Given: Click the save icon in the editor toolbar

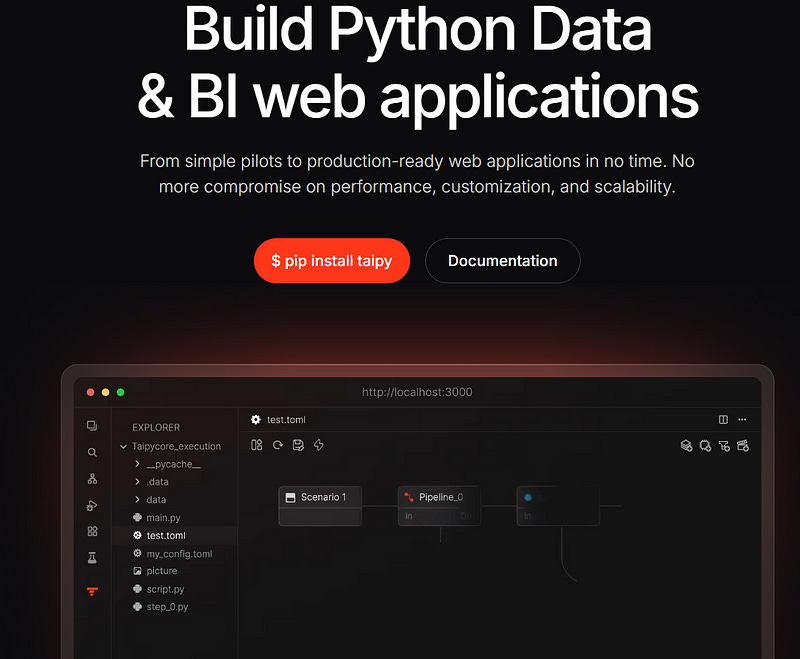Looking at the screenshot, I should [298, 445].
